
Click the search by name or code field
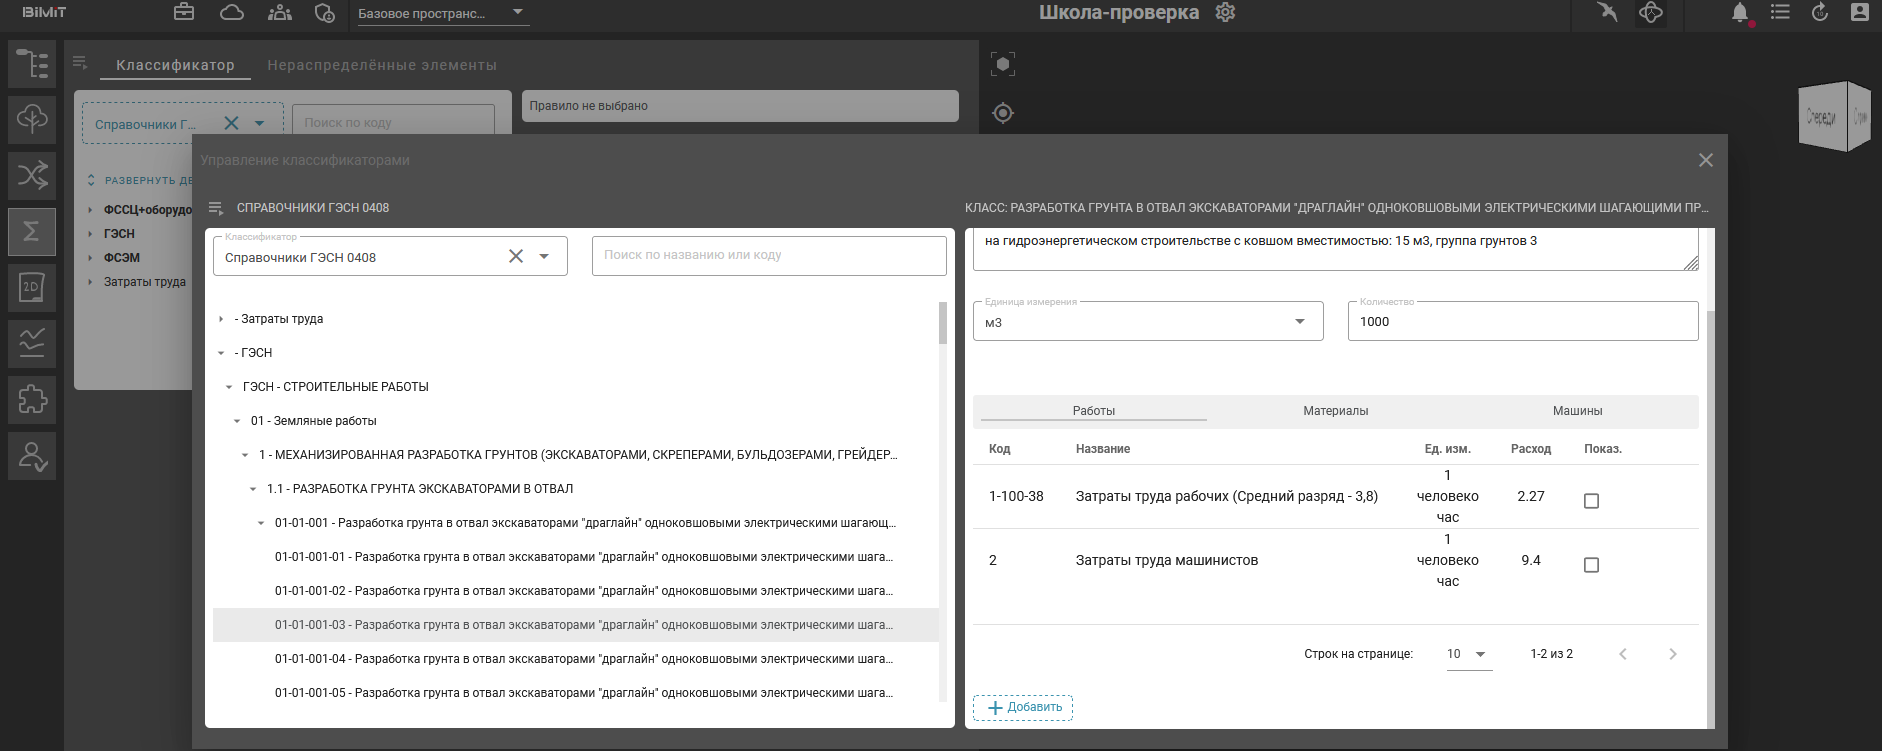pos(768,256)
